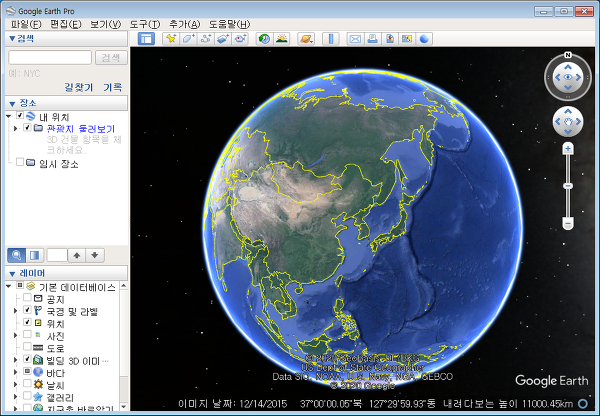
Task: Click in the search text field
Action: (x=50, y=58)
